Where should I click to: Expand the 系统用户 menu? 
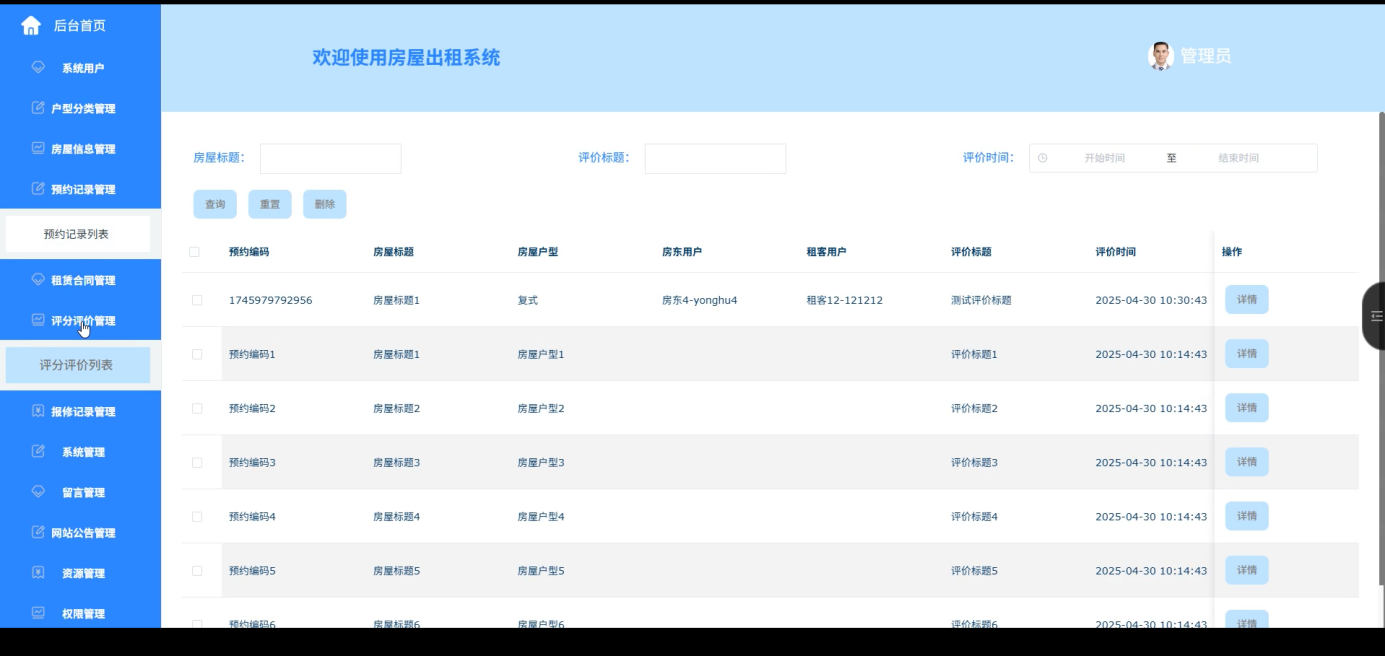[80, 68]
